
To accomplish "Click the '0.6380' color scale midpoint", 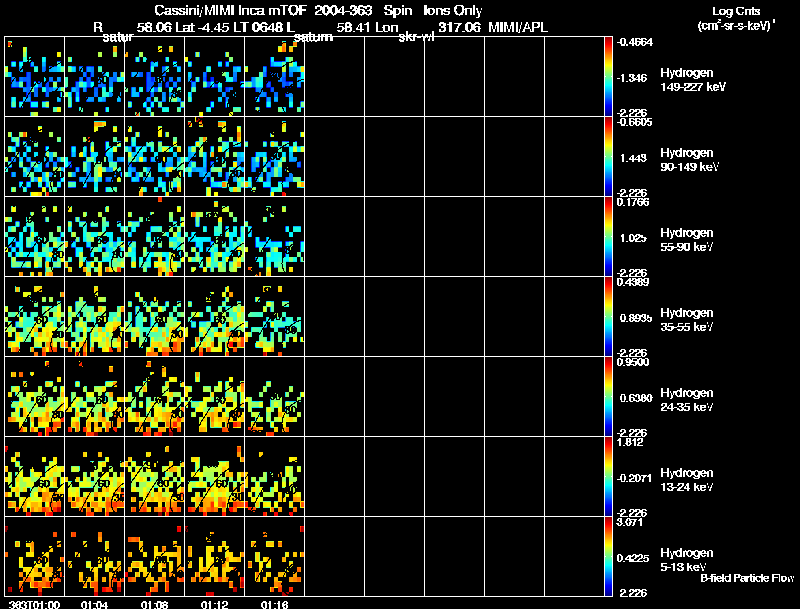I will [x=636, y=398].
